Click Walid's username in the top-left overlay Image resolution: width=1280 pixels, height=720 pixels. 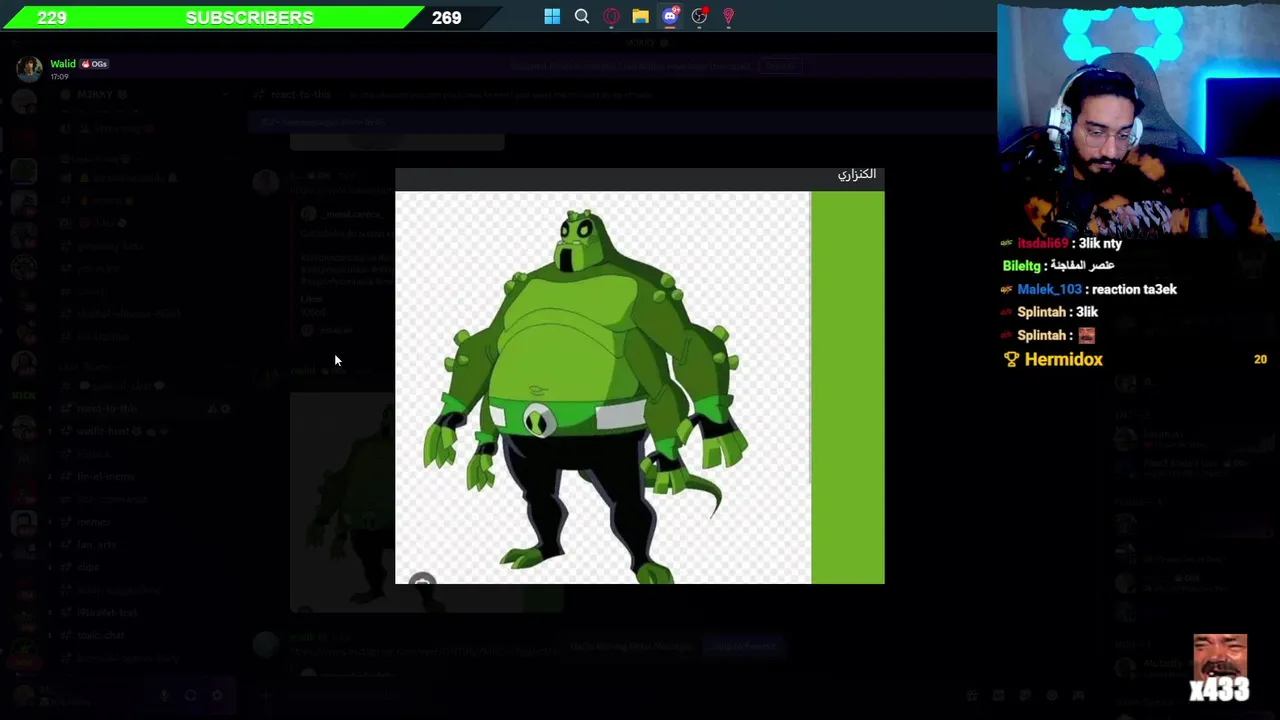pyautogui.click(x=63, y=64)
